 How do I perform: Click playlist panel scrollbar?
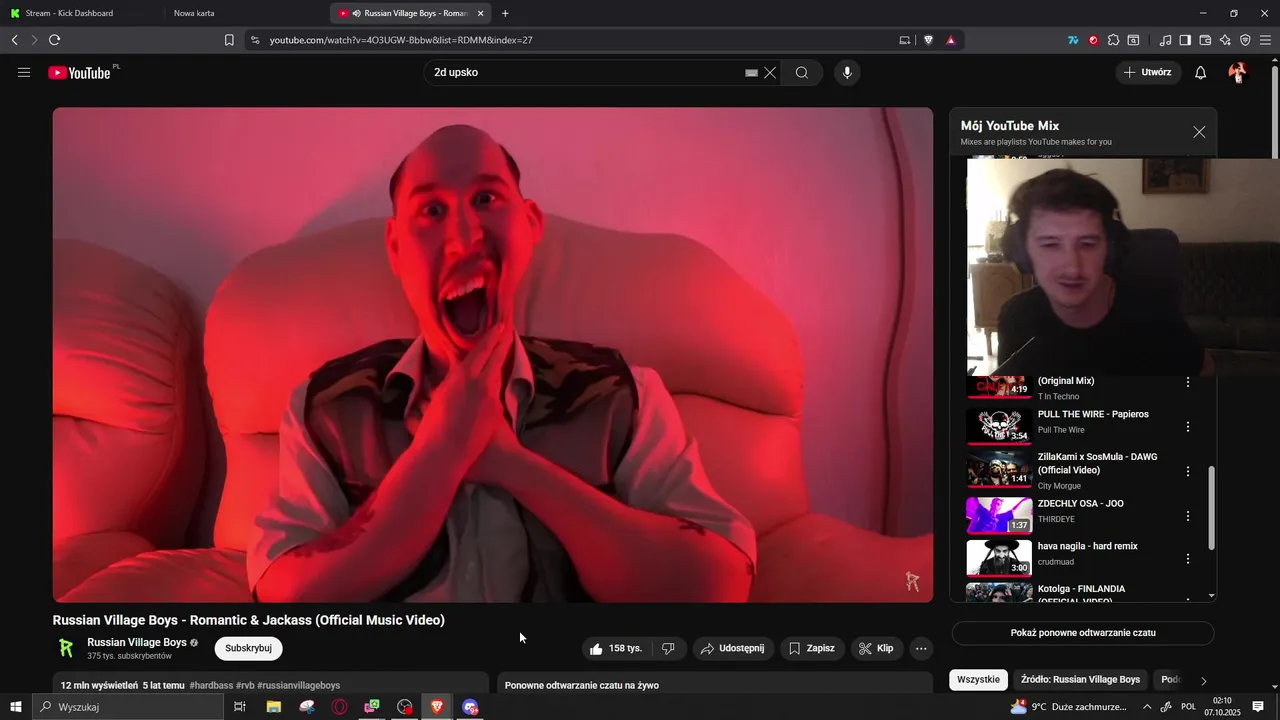[1212, 508]
